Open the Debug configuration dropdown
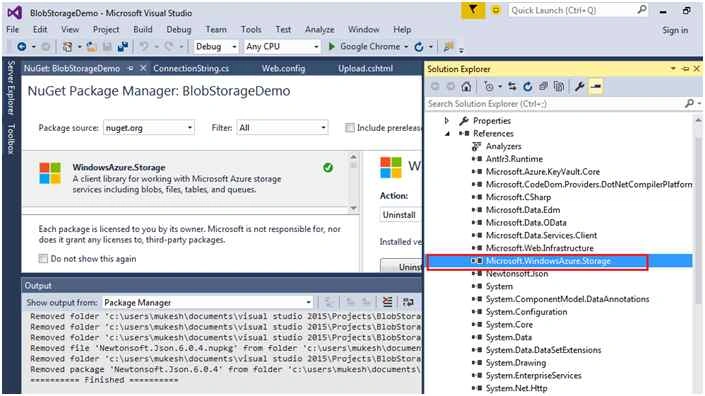The height and width of the screenshot is (396, 705). point(215,46)
